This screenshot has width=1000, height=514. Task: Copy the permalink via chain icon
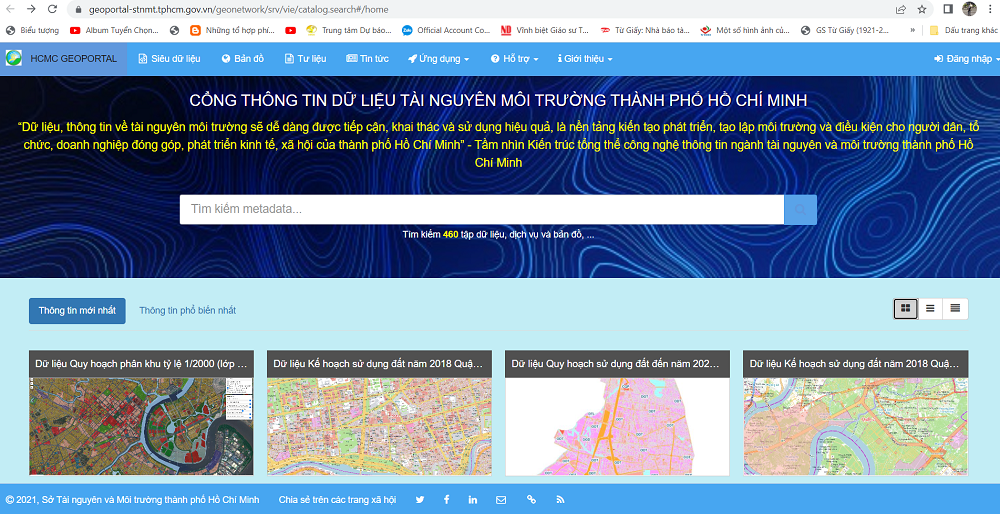[x=531, y=500]
